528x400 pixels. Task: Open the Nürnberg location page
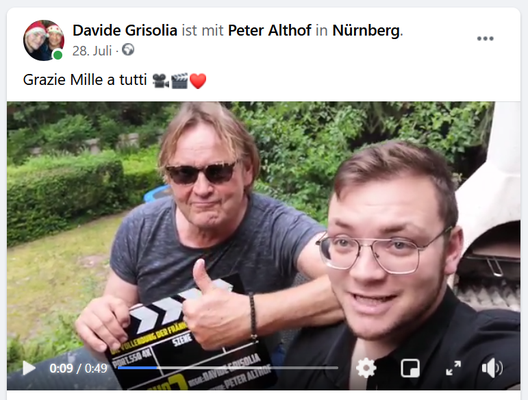366,31
